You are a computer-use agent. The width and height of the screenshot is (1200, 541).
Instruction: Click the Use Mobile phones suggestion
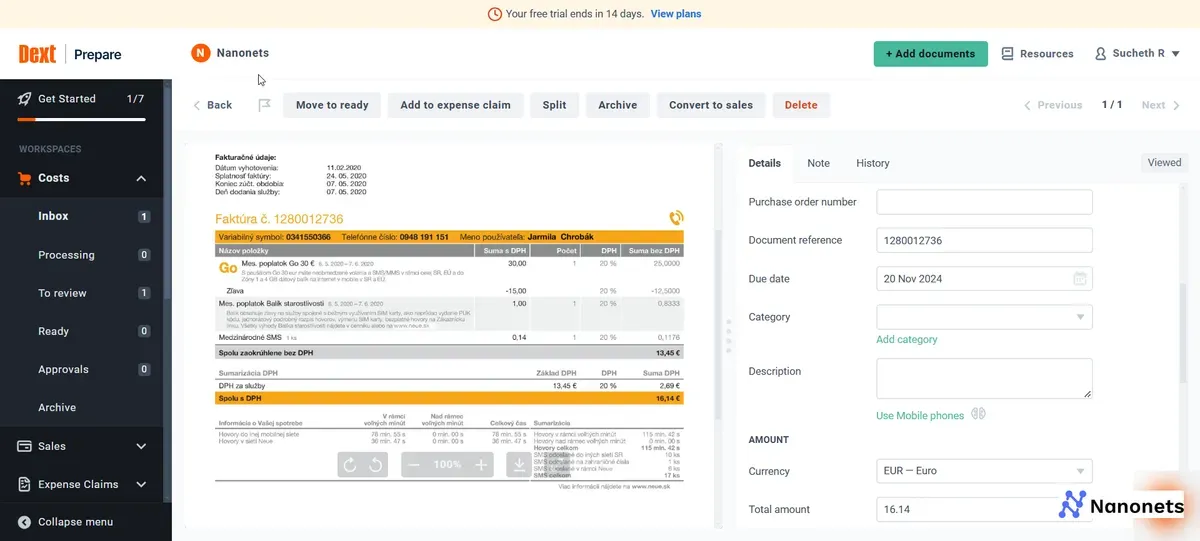920,415
